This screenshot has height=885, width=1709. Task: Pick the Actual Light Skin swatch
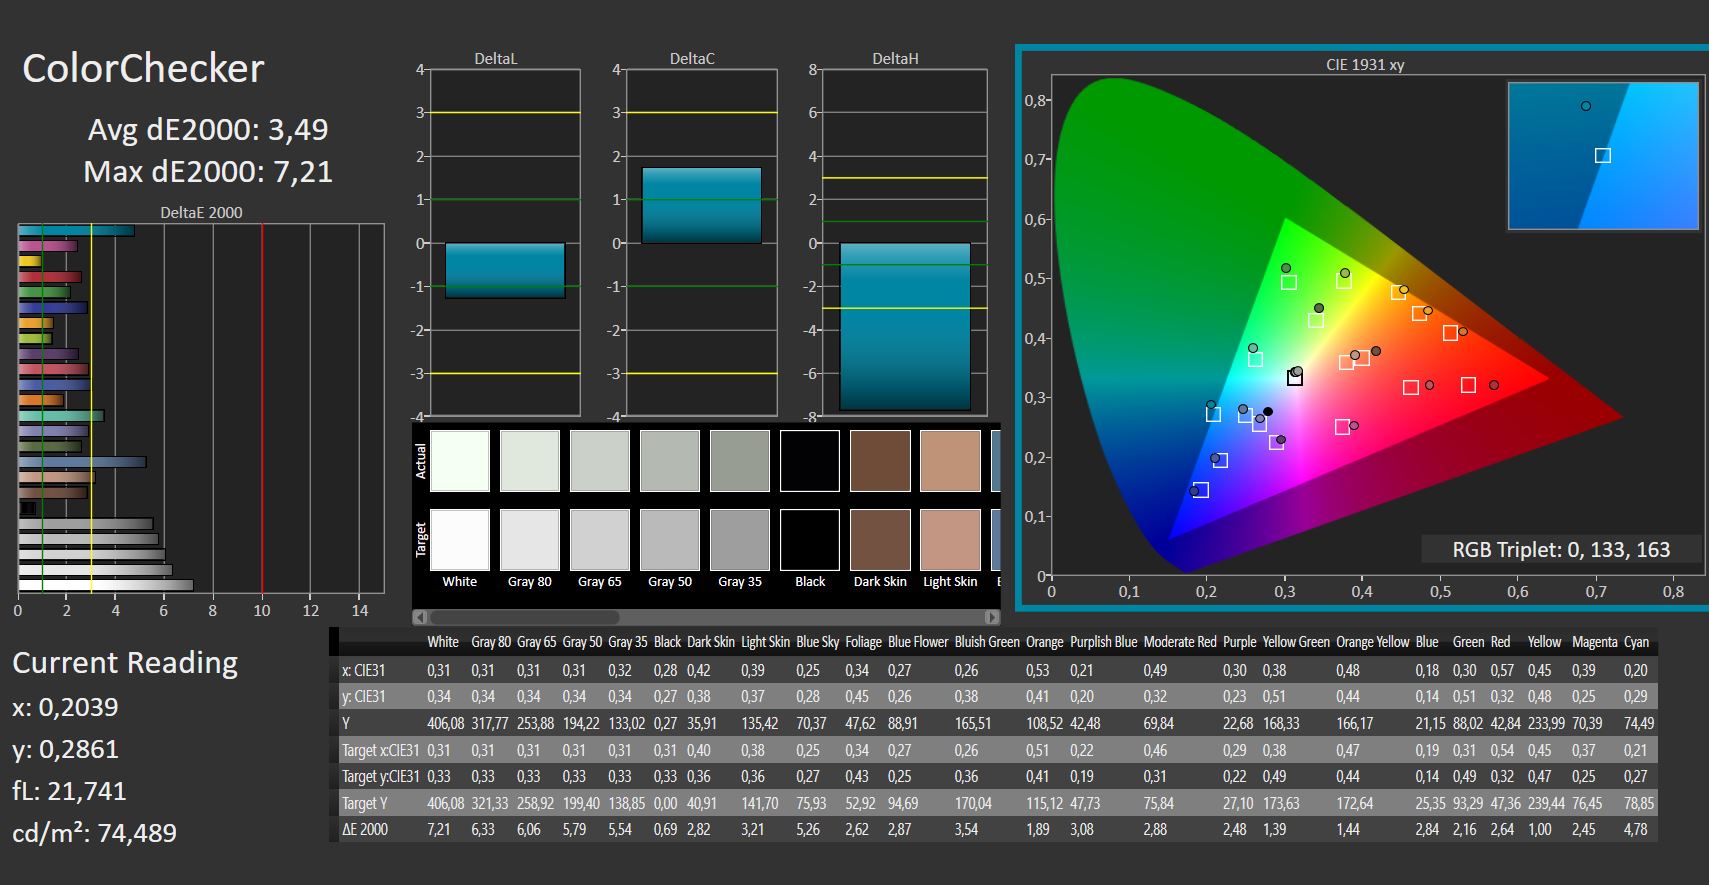tap(950, 461)
